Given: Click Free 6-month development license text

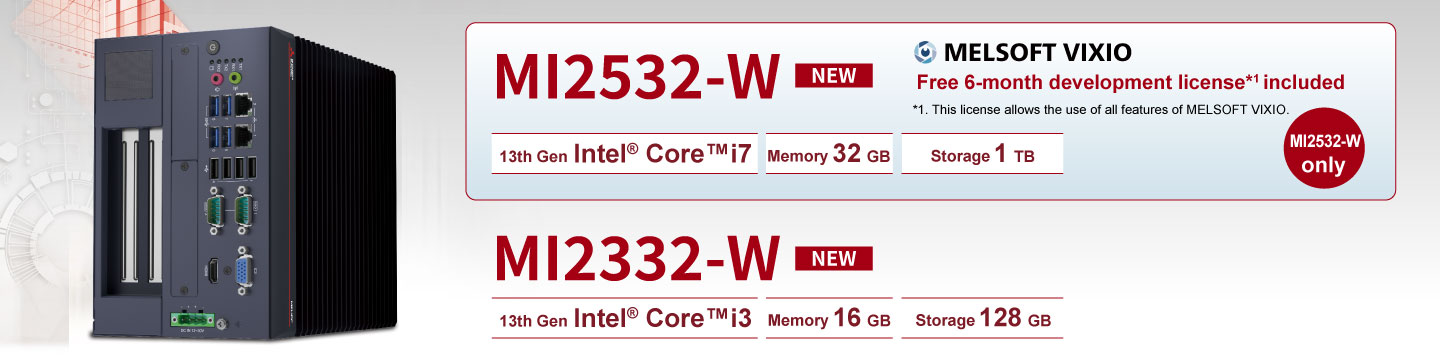Looking at the screenshot, I should coord(1131,82).
